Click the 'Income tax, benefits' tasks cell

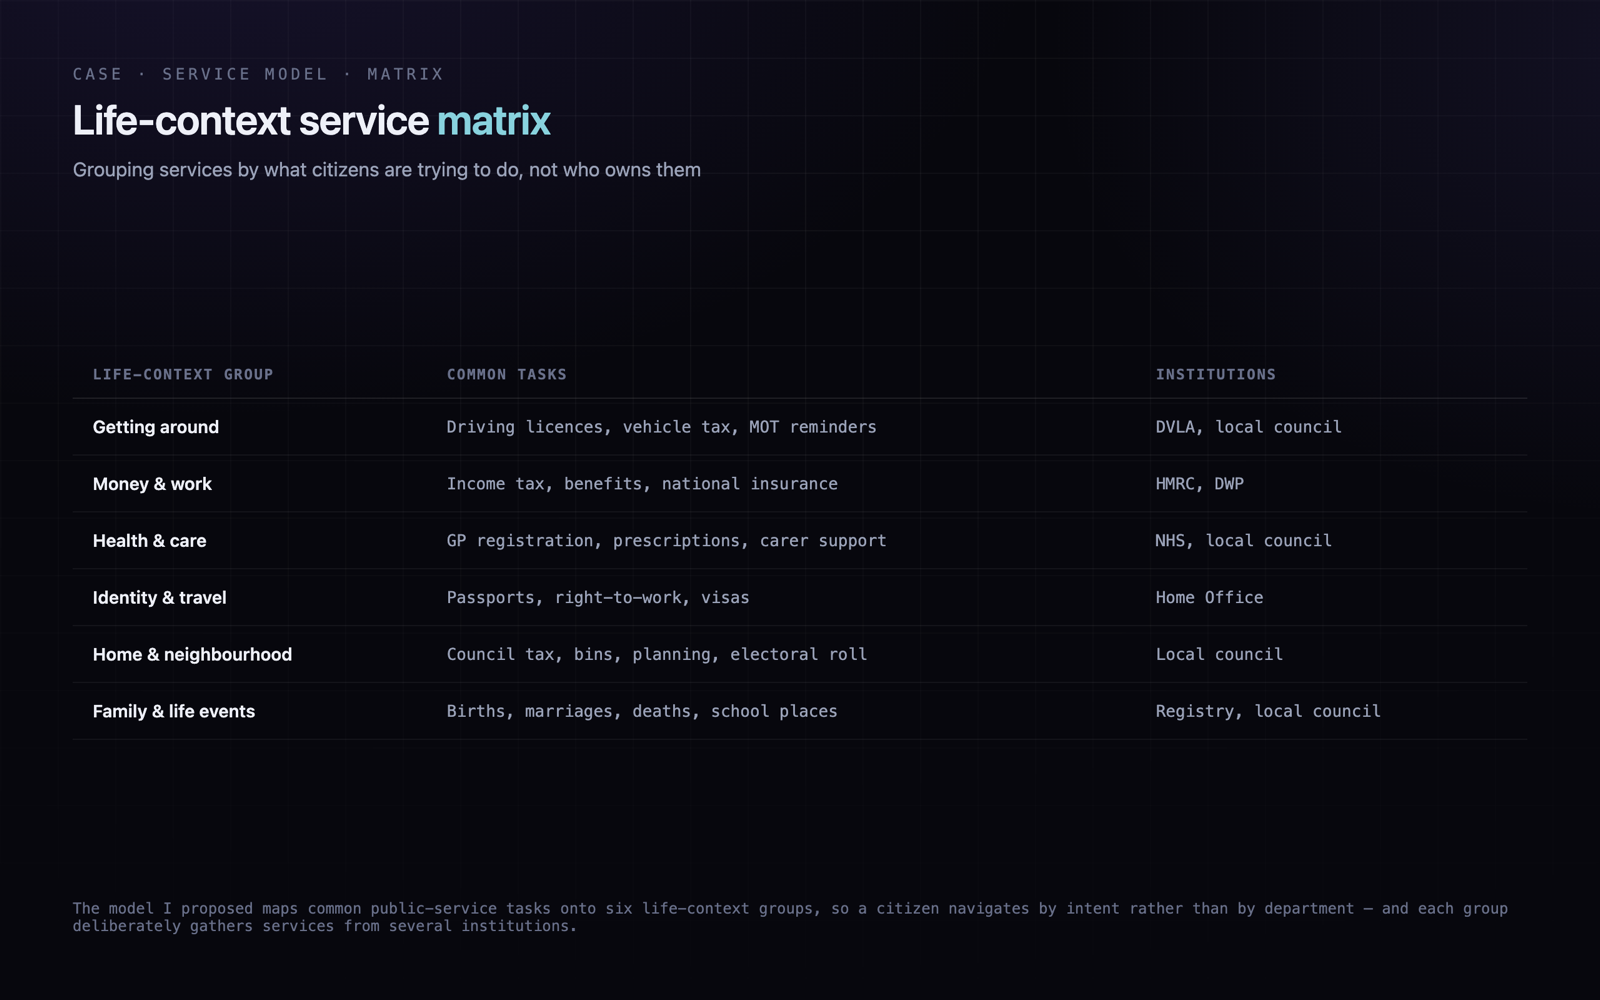(642, 484)
